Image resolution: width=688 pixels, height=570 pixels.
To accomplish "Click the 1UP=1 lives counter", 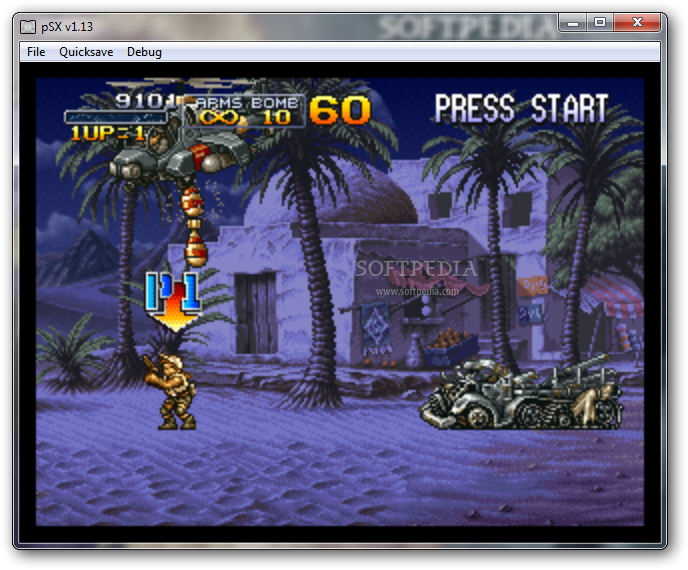I will [108, 133].
